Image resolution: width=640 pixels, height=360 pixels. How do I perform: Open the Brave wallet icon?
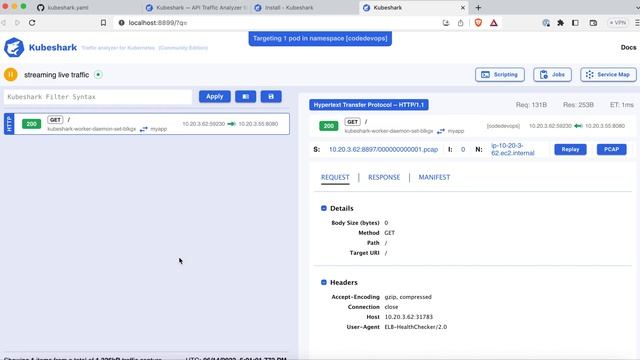(593, 23)
